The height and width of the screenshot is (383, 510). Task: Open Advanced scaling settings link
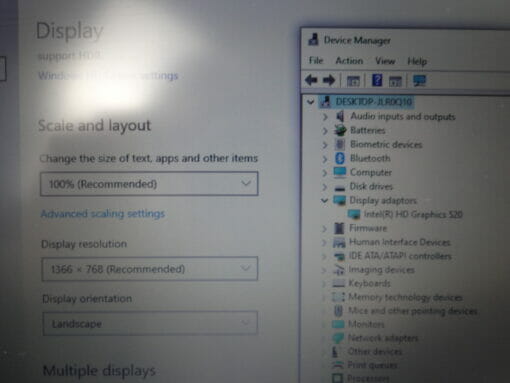(103, 213)
